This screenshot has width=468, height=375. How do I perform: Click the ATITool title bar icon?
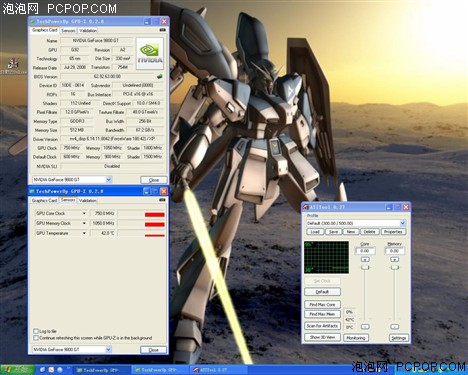click(x=306, y=207)
